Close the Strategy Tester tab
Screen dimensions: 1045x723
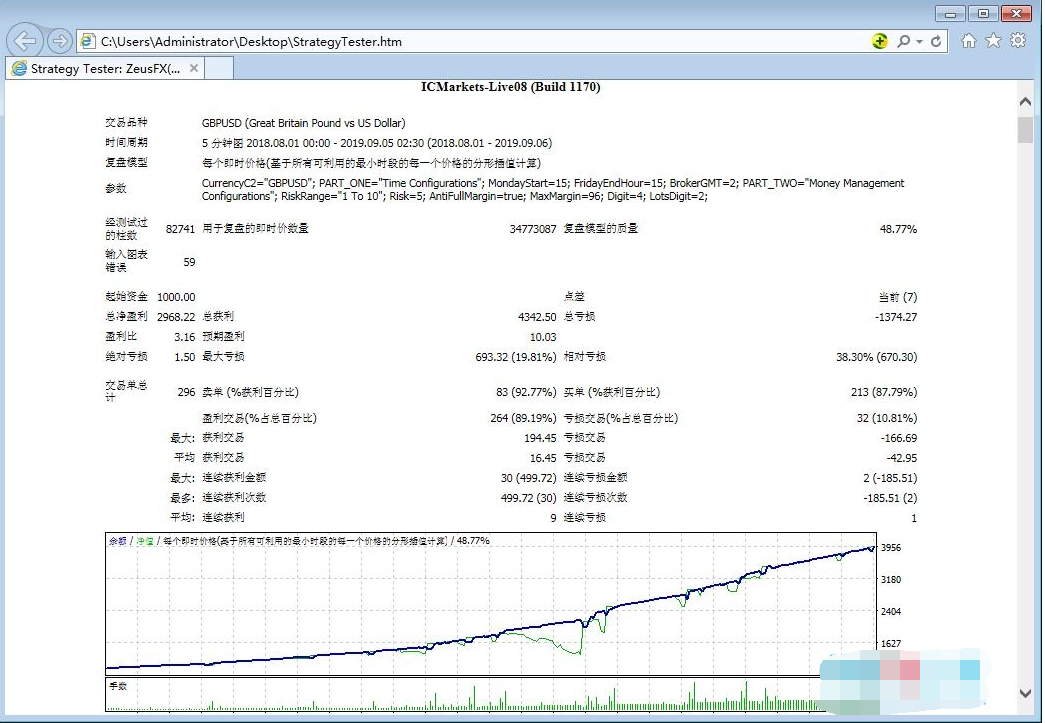tap(194, 69)
